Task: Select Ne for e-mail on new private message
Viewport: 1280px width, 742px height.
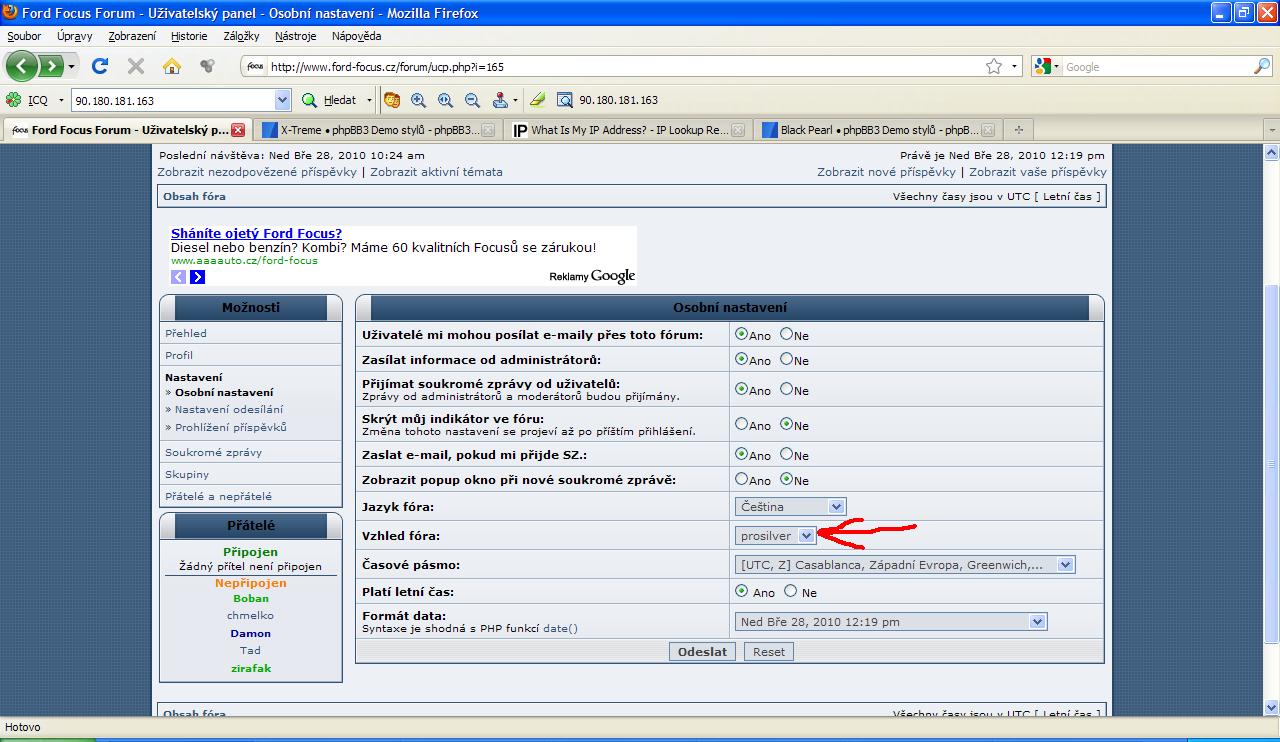Action: [x=787, y=454]
